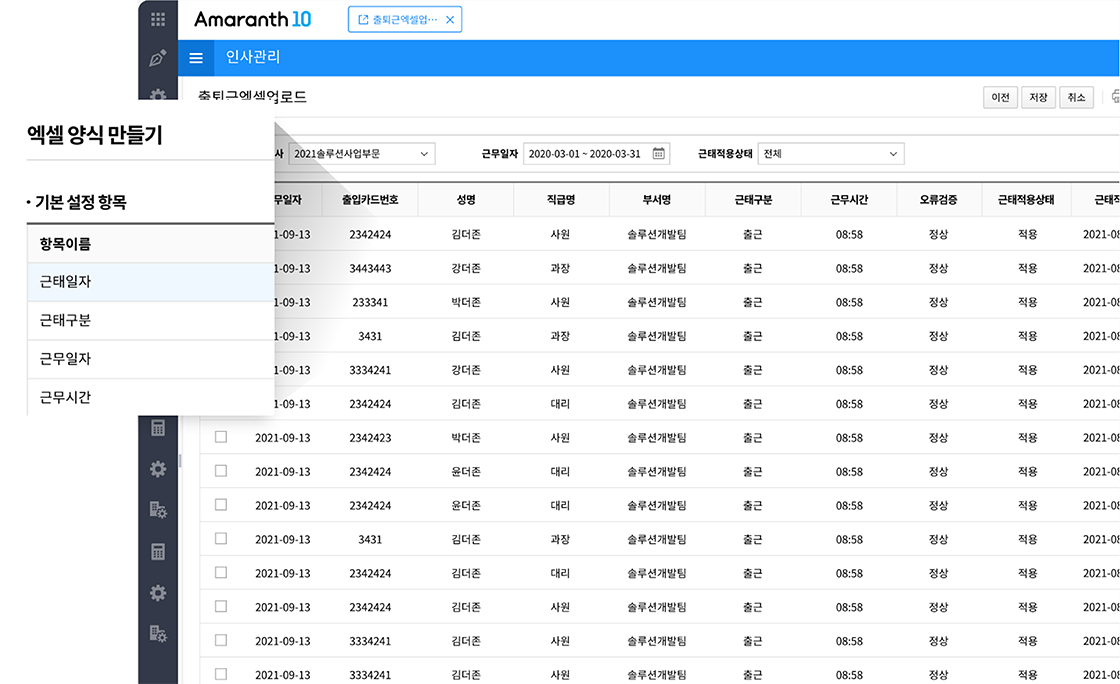This screenshot has height=684, width=1120.
Task: Click the 저장 button
Action: pos(1038,97)
